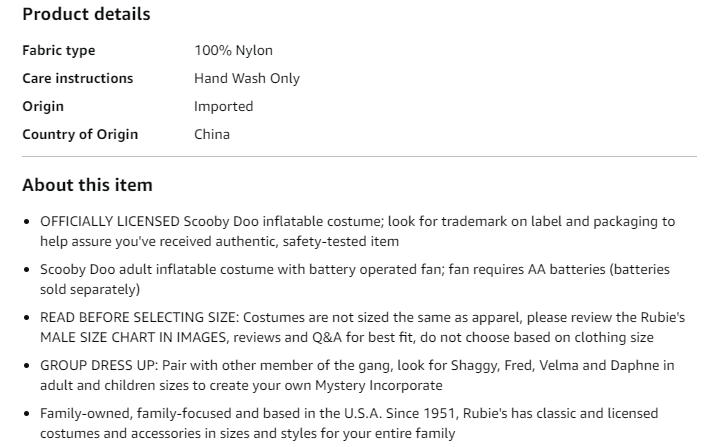
Task: Click the battery operated fan bullet
Action: click(355, 279)
